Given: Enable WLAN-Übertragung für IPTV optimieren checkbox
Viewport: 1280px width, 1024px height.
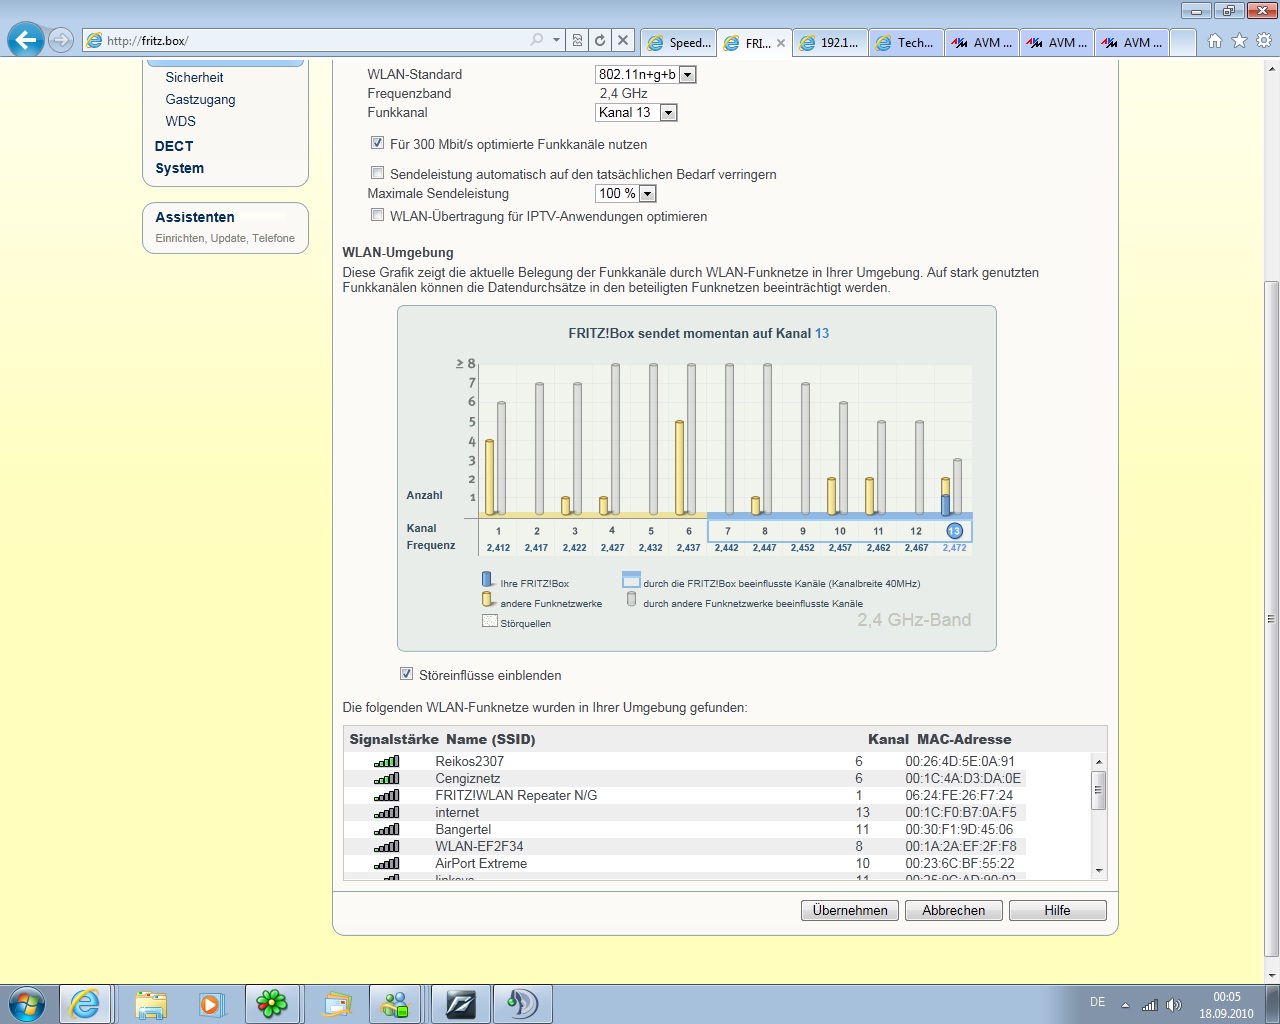Looking at the screenshot, I should (377, 215).
